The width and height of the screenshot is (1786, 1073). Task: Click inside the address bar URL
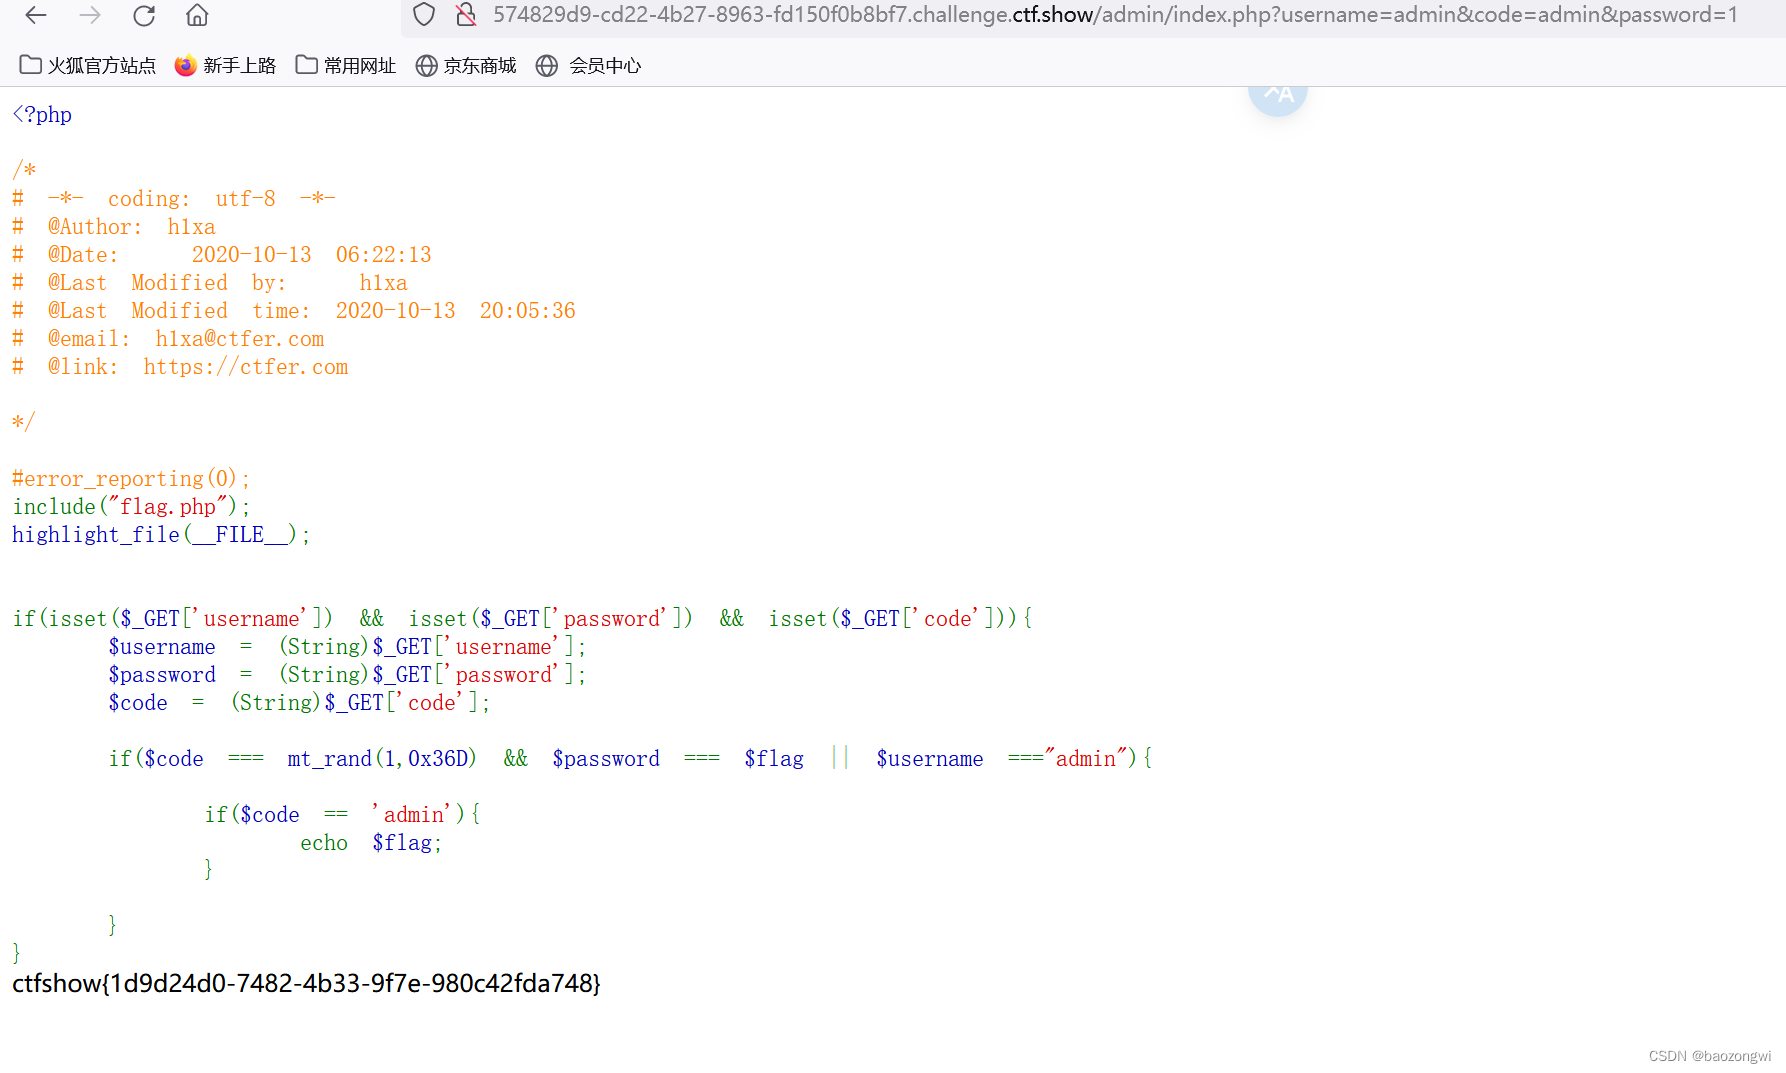pos(900,14)
